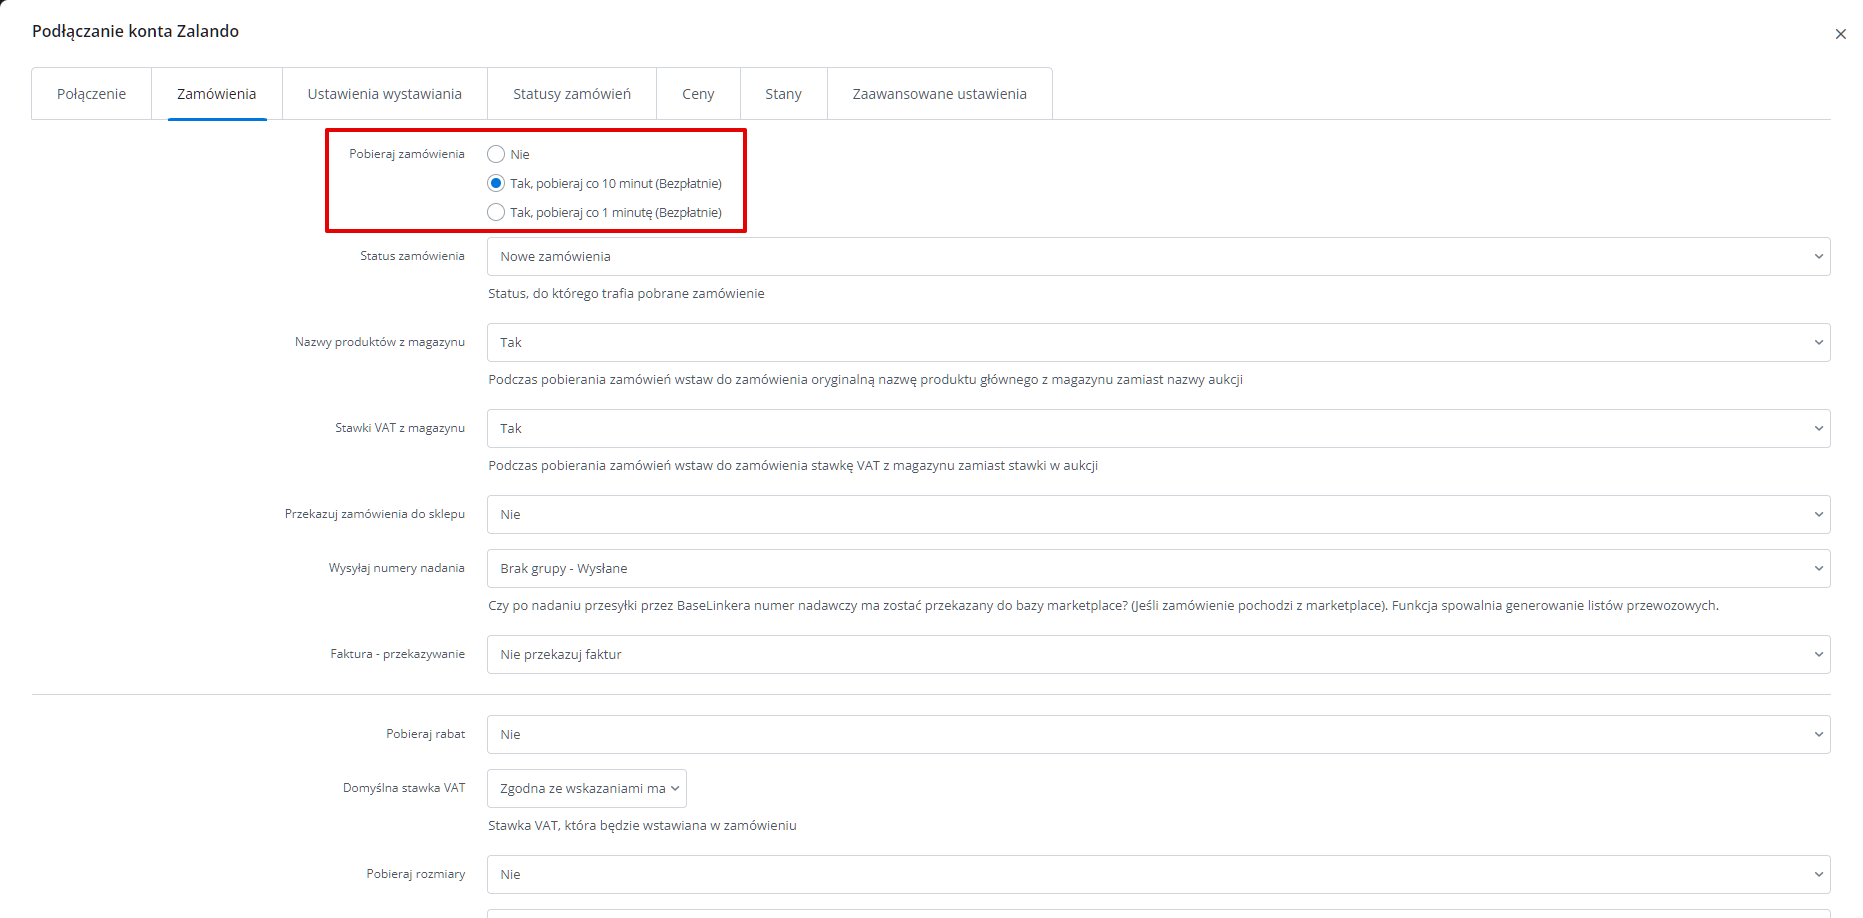Open the Pobieraj rozmiary dropdown

point(1158,874)
